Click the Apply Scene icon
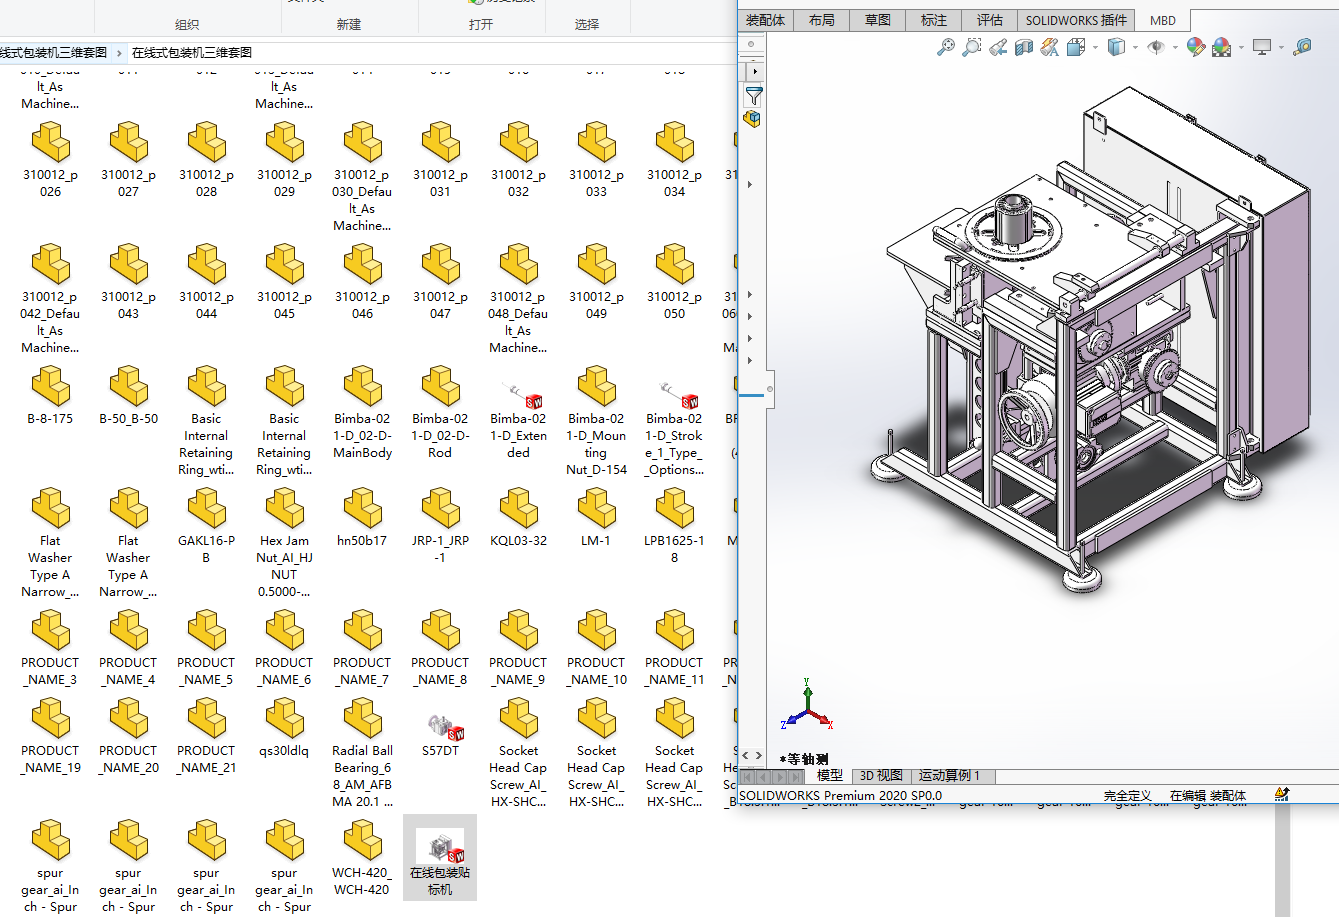This screenshot has width=1339, height=917. tap(1221, 47)
